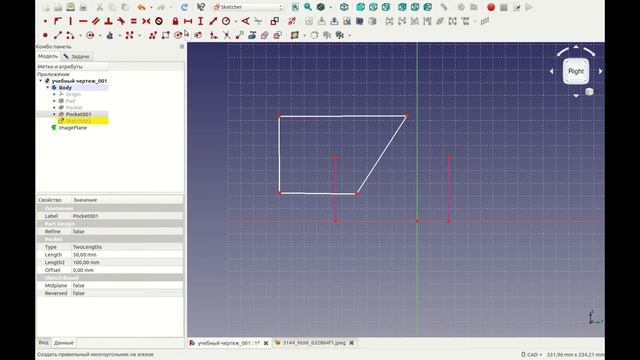This screenshot has width=640, height=360.
Task: Apply the lock constraint padlock icon
Action: (x=176, y=21)
